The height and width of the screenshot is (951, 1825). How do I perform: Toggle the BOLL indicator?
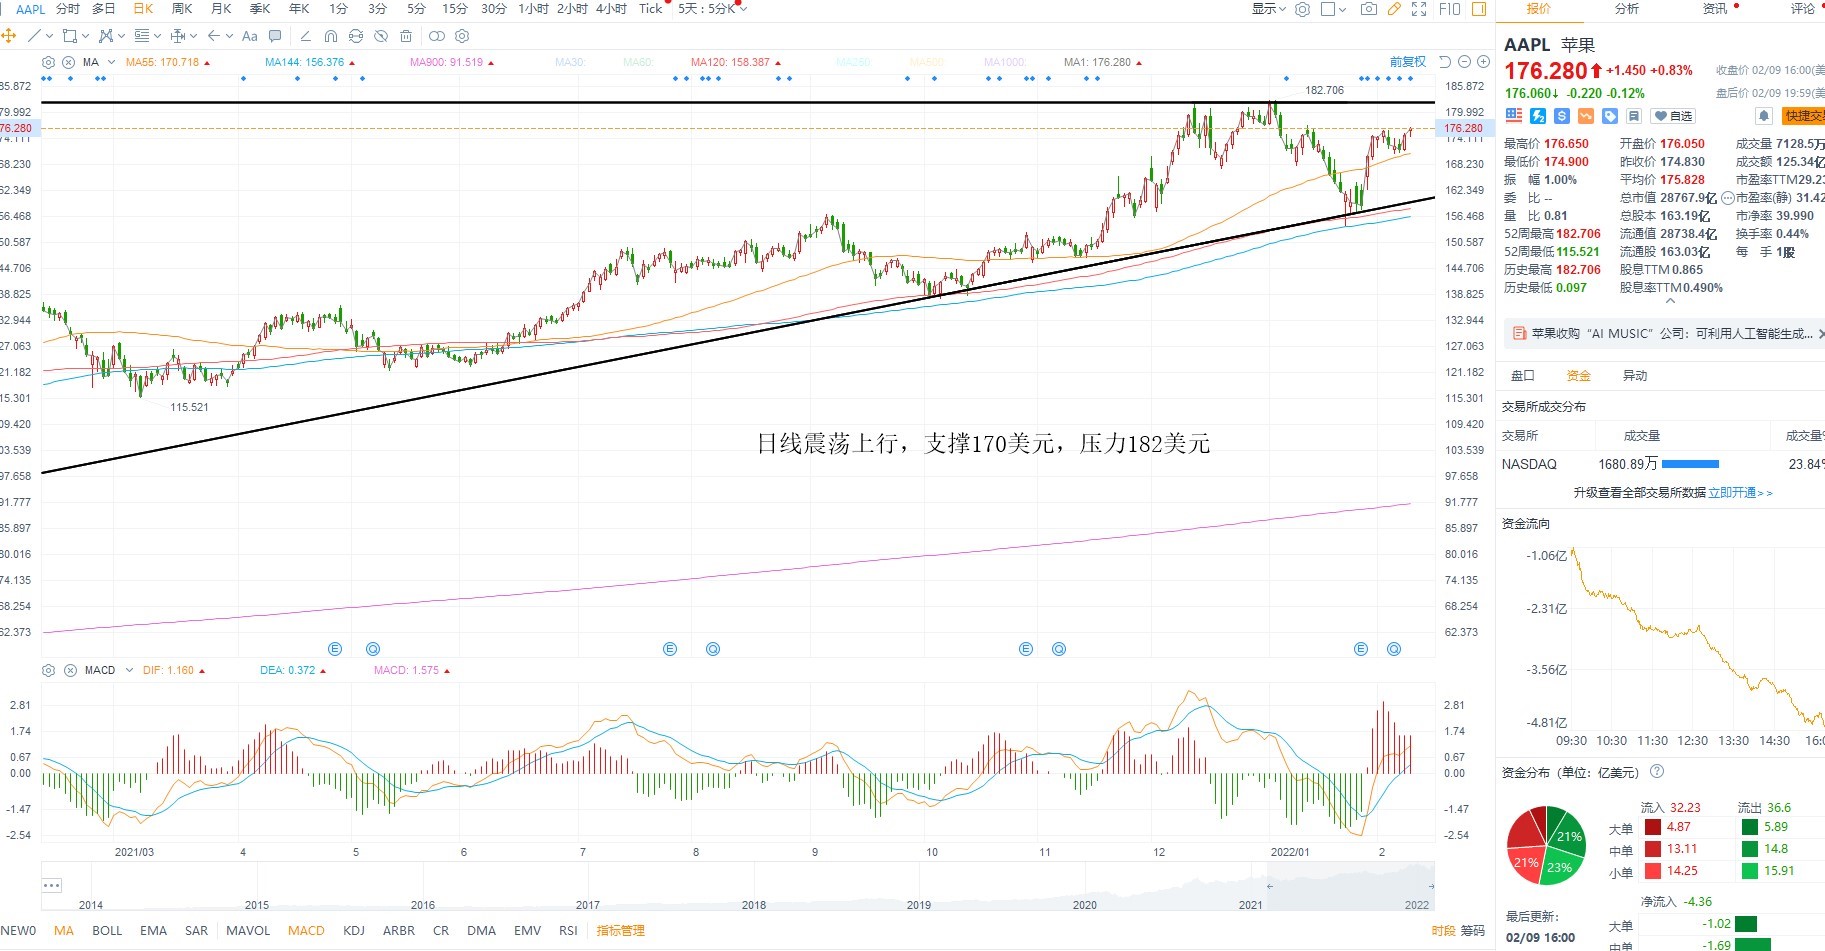(x=107, y=930)
